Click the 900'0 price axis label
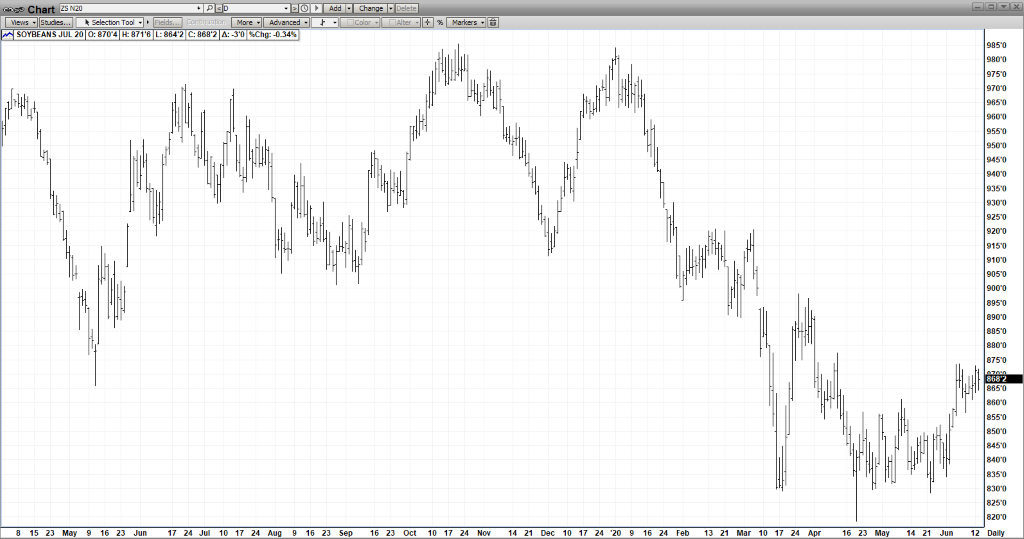Screen dimensions: 1024x539 pos(996,288)
